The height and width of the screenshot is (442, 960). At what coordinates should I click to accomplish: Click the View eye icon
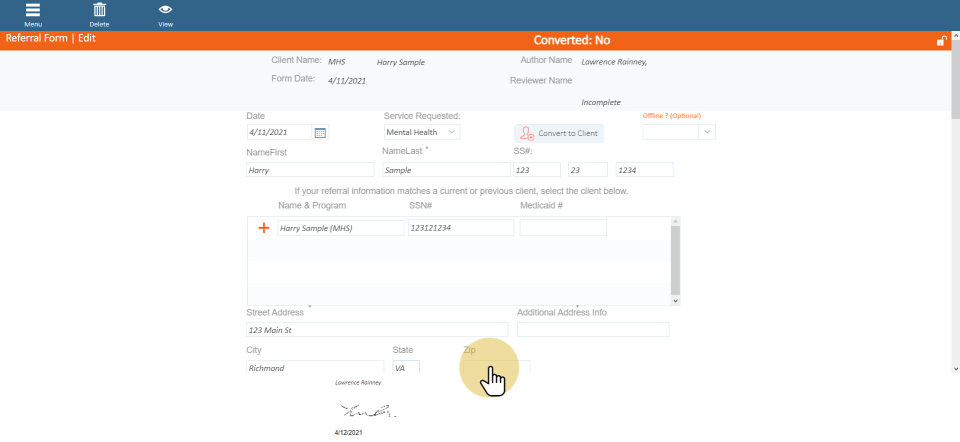tap(165, 12)
